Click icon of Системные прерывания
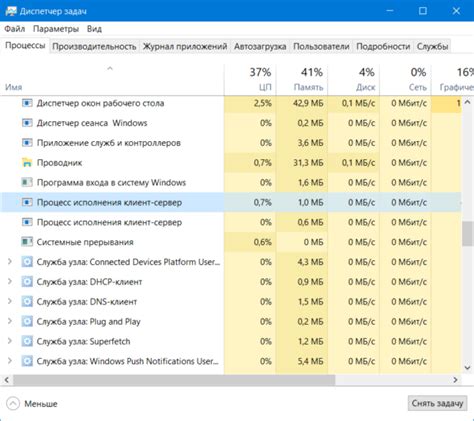The image size is (474, 421). point(27,242)
